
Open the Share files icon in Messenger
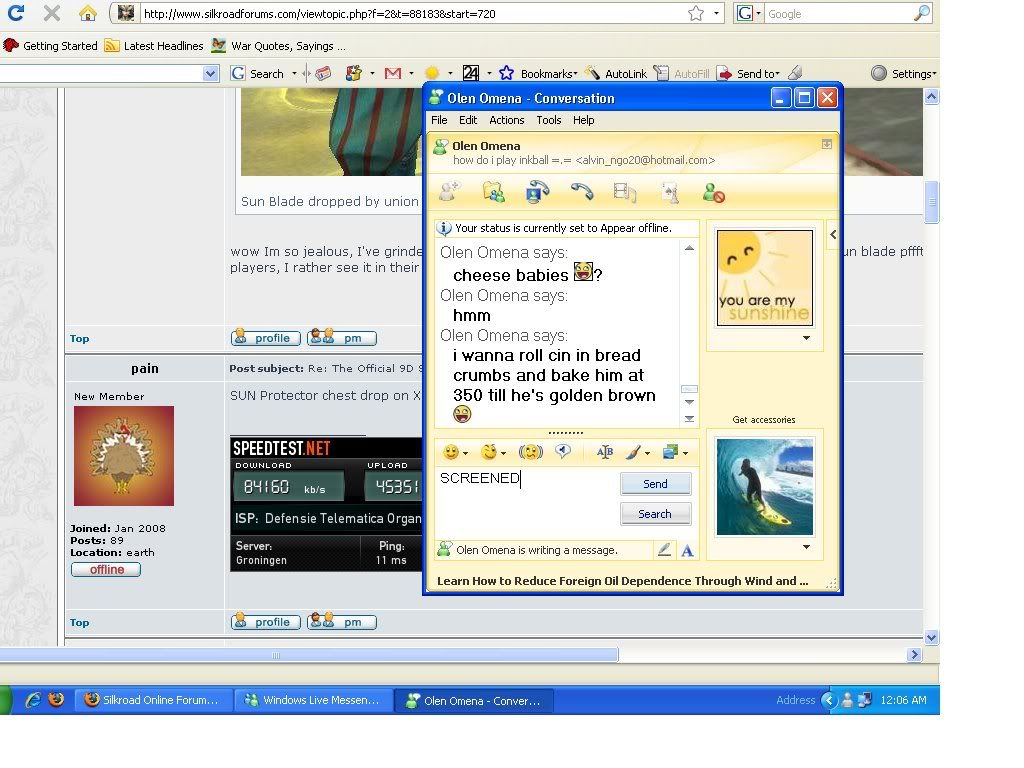pos(493,192)
